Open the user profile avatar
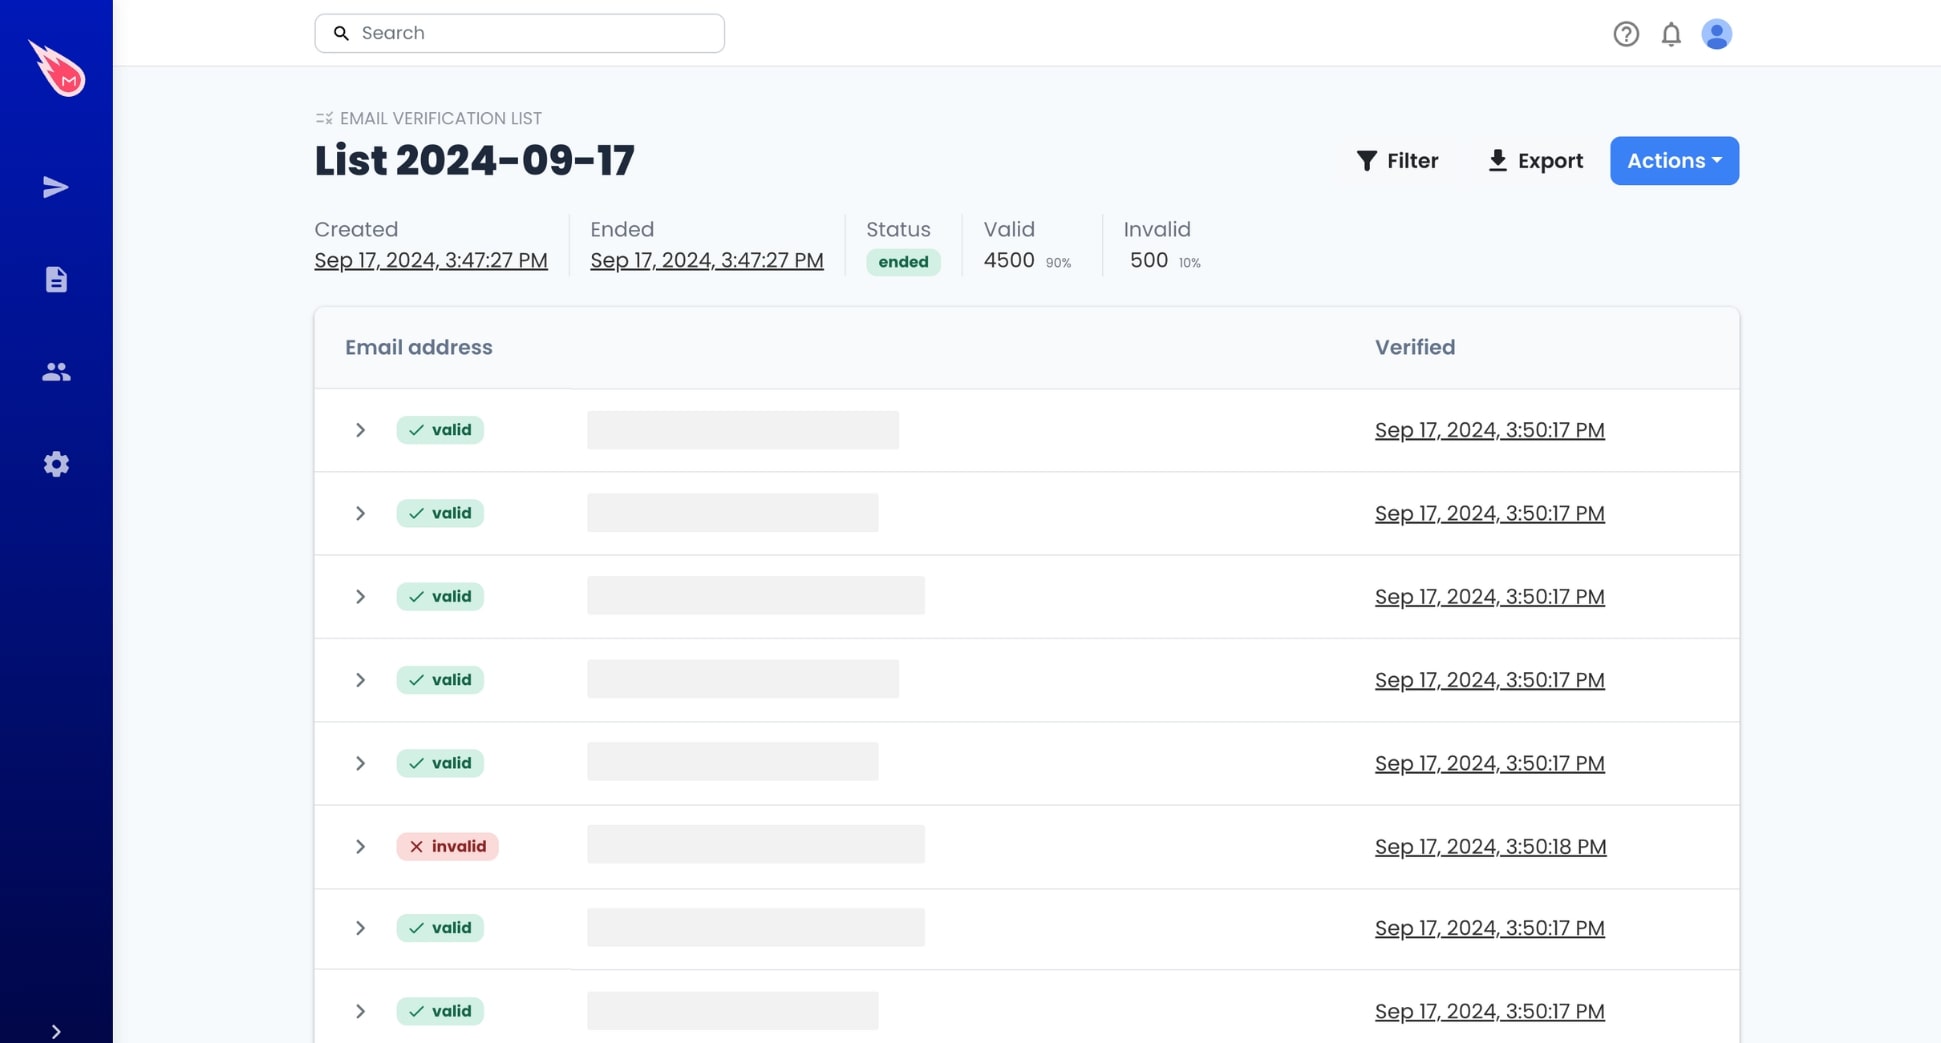This screenshot has width=1941, height=1043. point(1716,34)
